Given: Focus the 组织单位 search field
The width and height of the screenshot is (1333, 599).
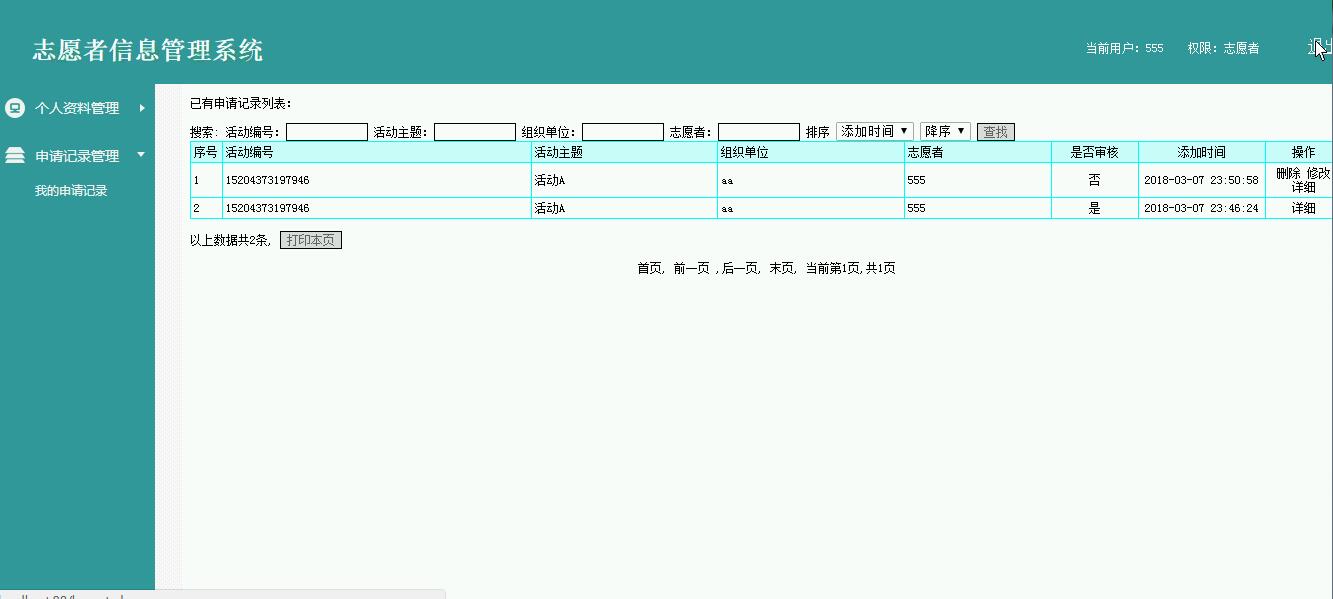Looking at the screenshot, I should [x=623, y=132].
